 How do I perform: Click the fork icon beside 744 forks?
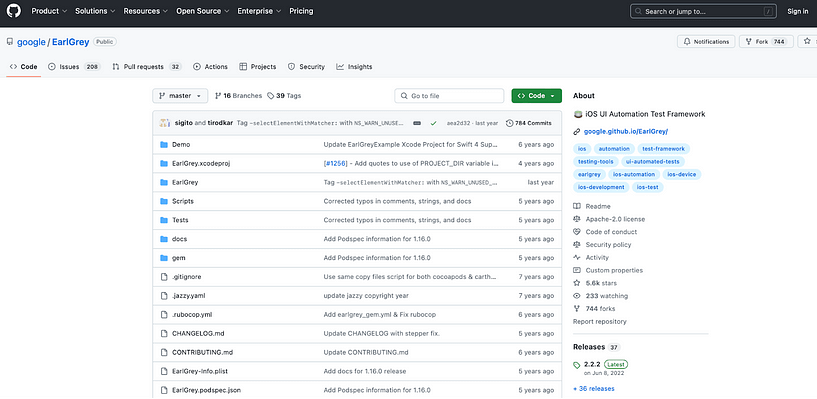[577, 309]
